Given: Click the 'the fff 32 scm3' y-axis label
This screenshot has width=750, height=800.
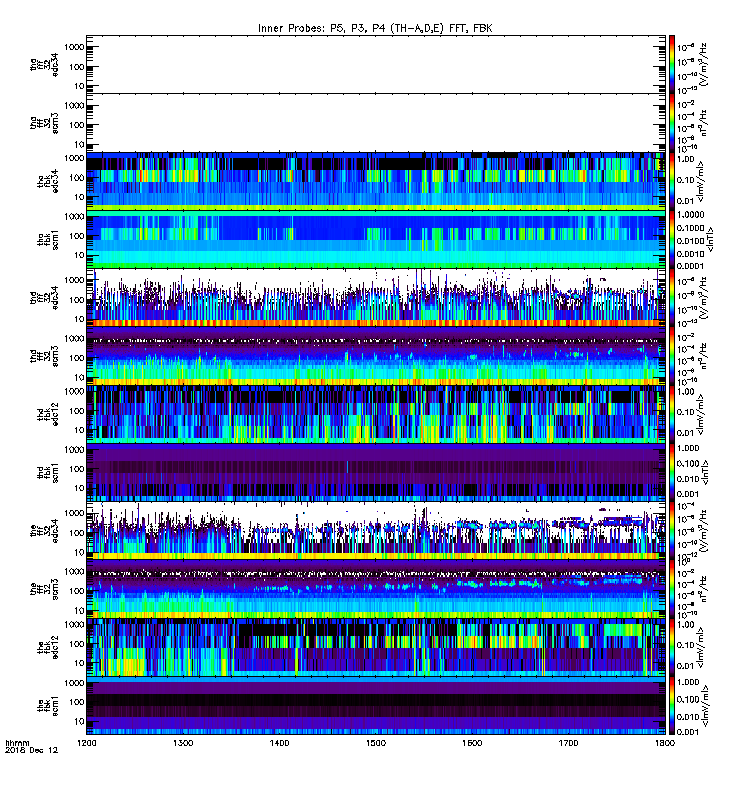Looking at the screenshot, I should (44, 589).
